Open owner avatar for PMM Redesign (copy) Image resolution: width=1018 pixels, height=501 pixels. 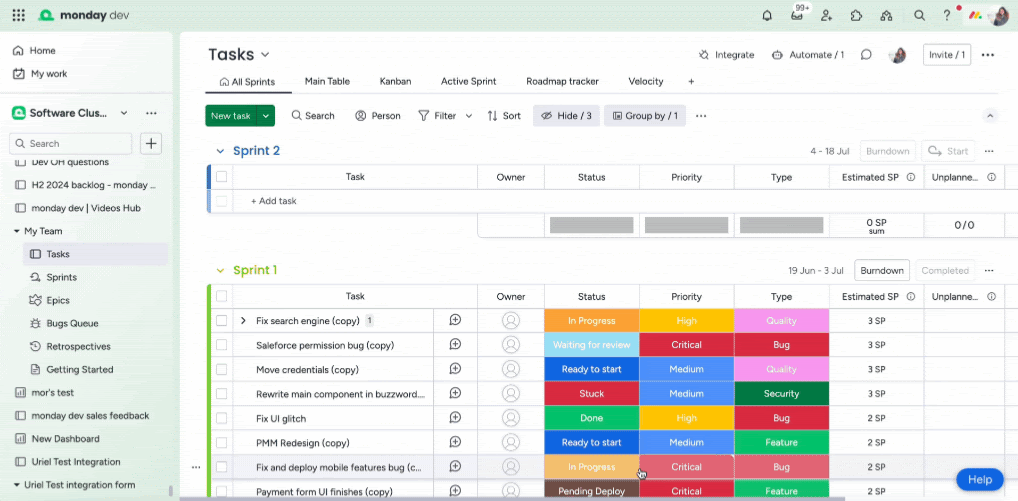pyautogui.click(x=511, y=443)
